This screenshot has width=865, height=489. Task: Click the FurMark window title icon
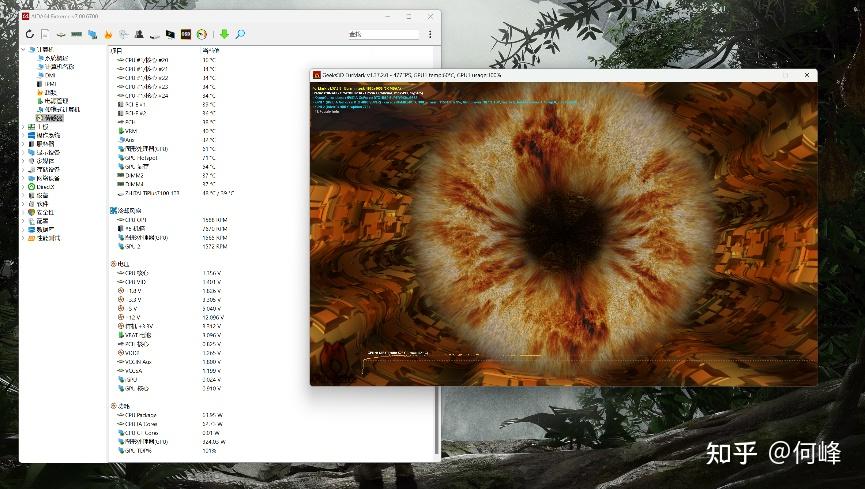(317, 75)
